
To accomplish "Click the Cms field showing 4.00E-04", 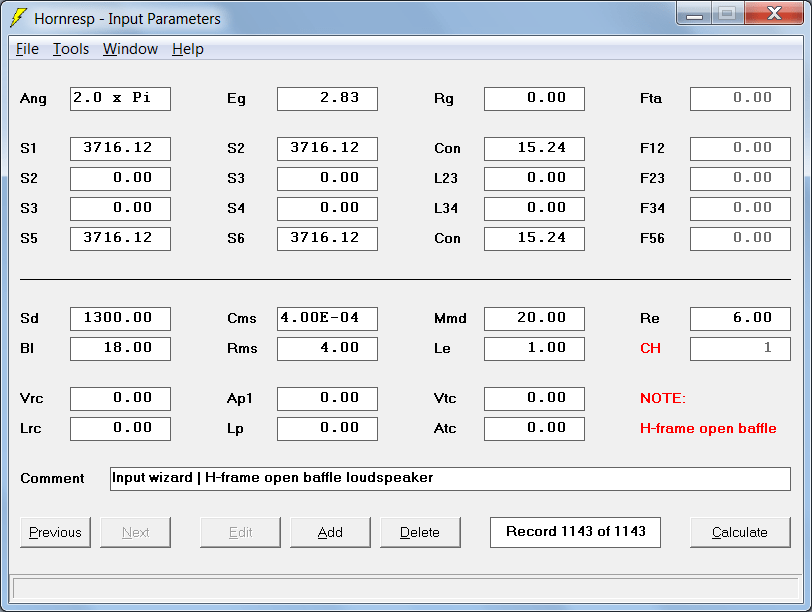I will click(327, 318).
